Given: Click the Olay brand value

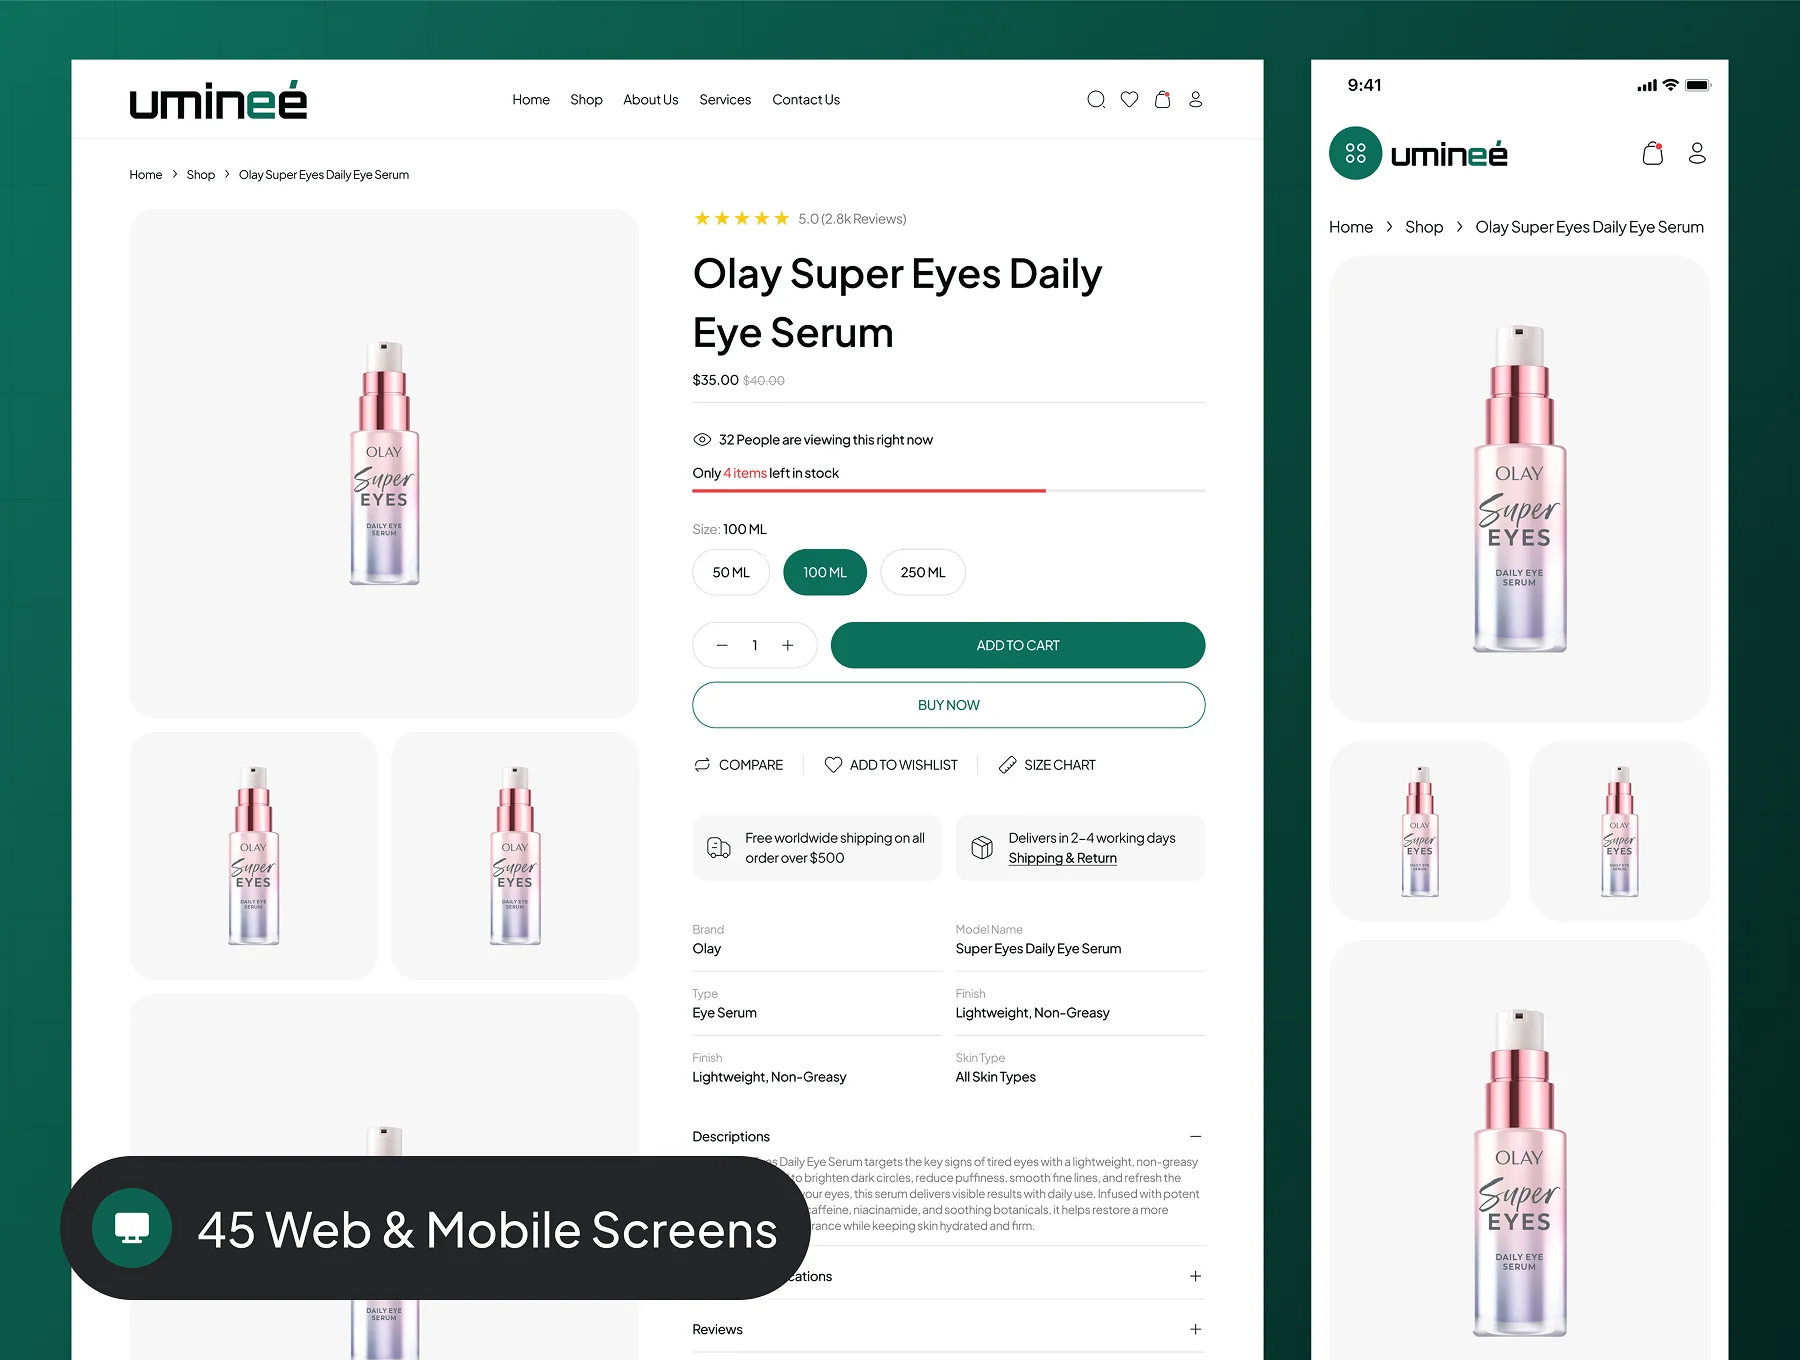Looking at the screenshot, I should pos(707,949).
